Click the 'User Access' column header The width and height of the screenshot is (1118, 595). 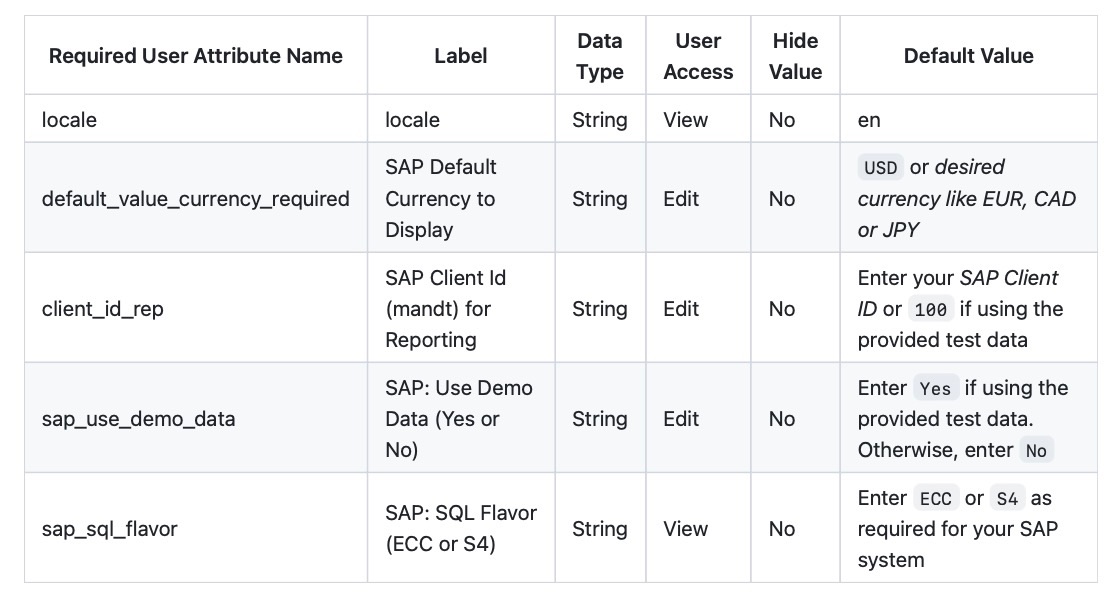[x=698, y=56]
